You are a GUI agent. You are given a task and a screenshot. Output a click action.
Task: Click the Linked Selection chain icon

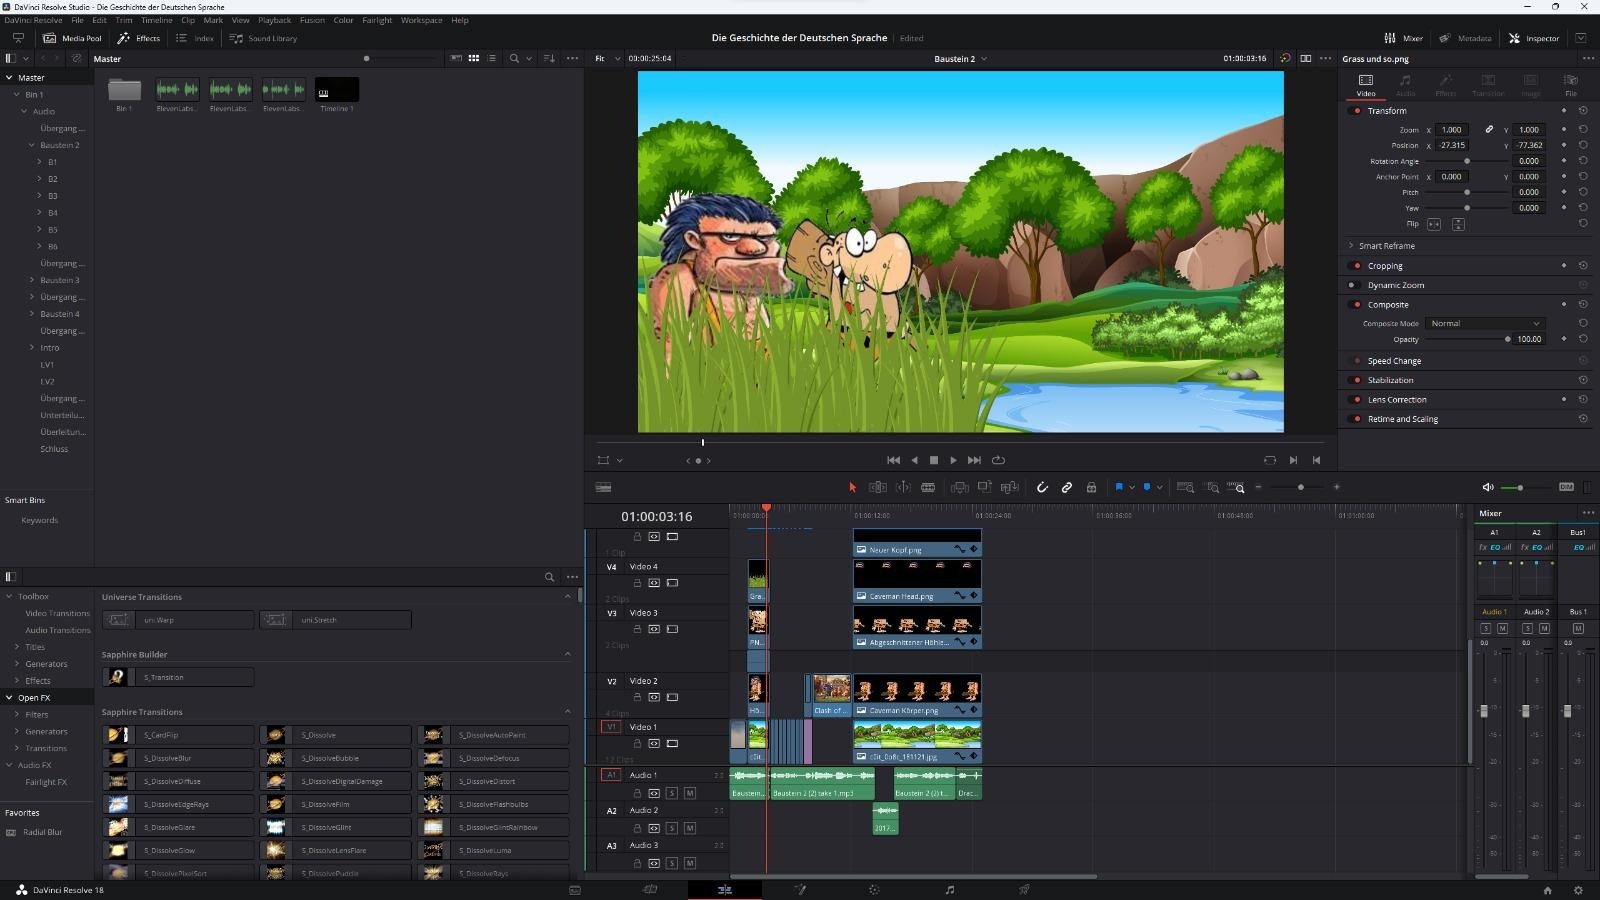[1067, 487]
